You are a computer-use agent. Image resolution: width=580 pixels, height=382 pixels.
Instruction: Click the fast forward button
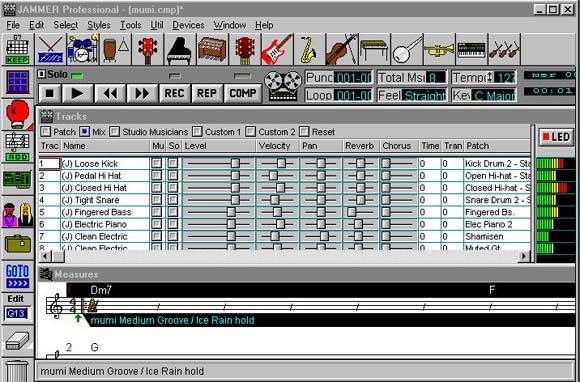[x=142, y=93]
